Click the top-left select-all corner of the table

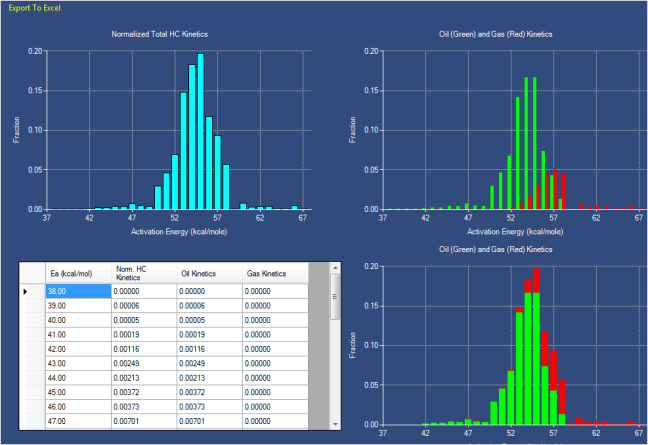(30, 272)
